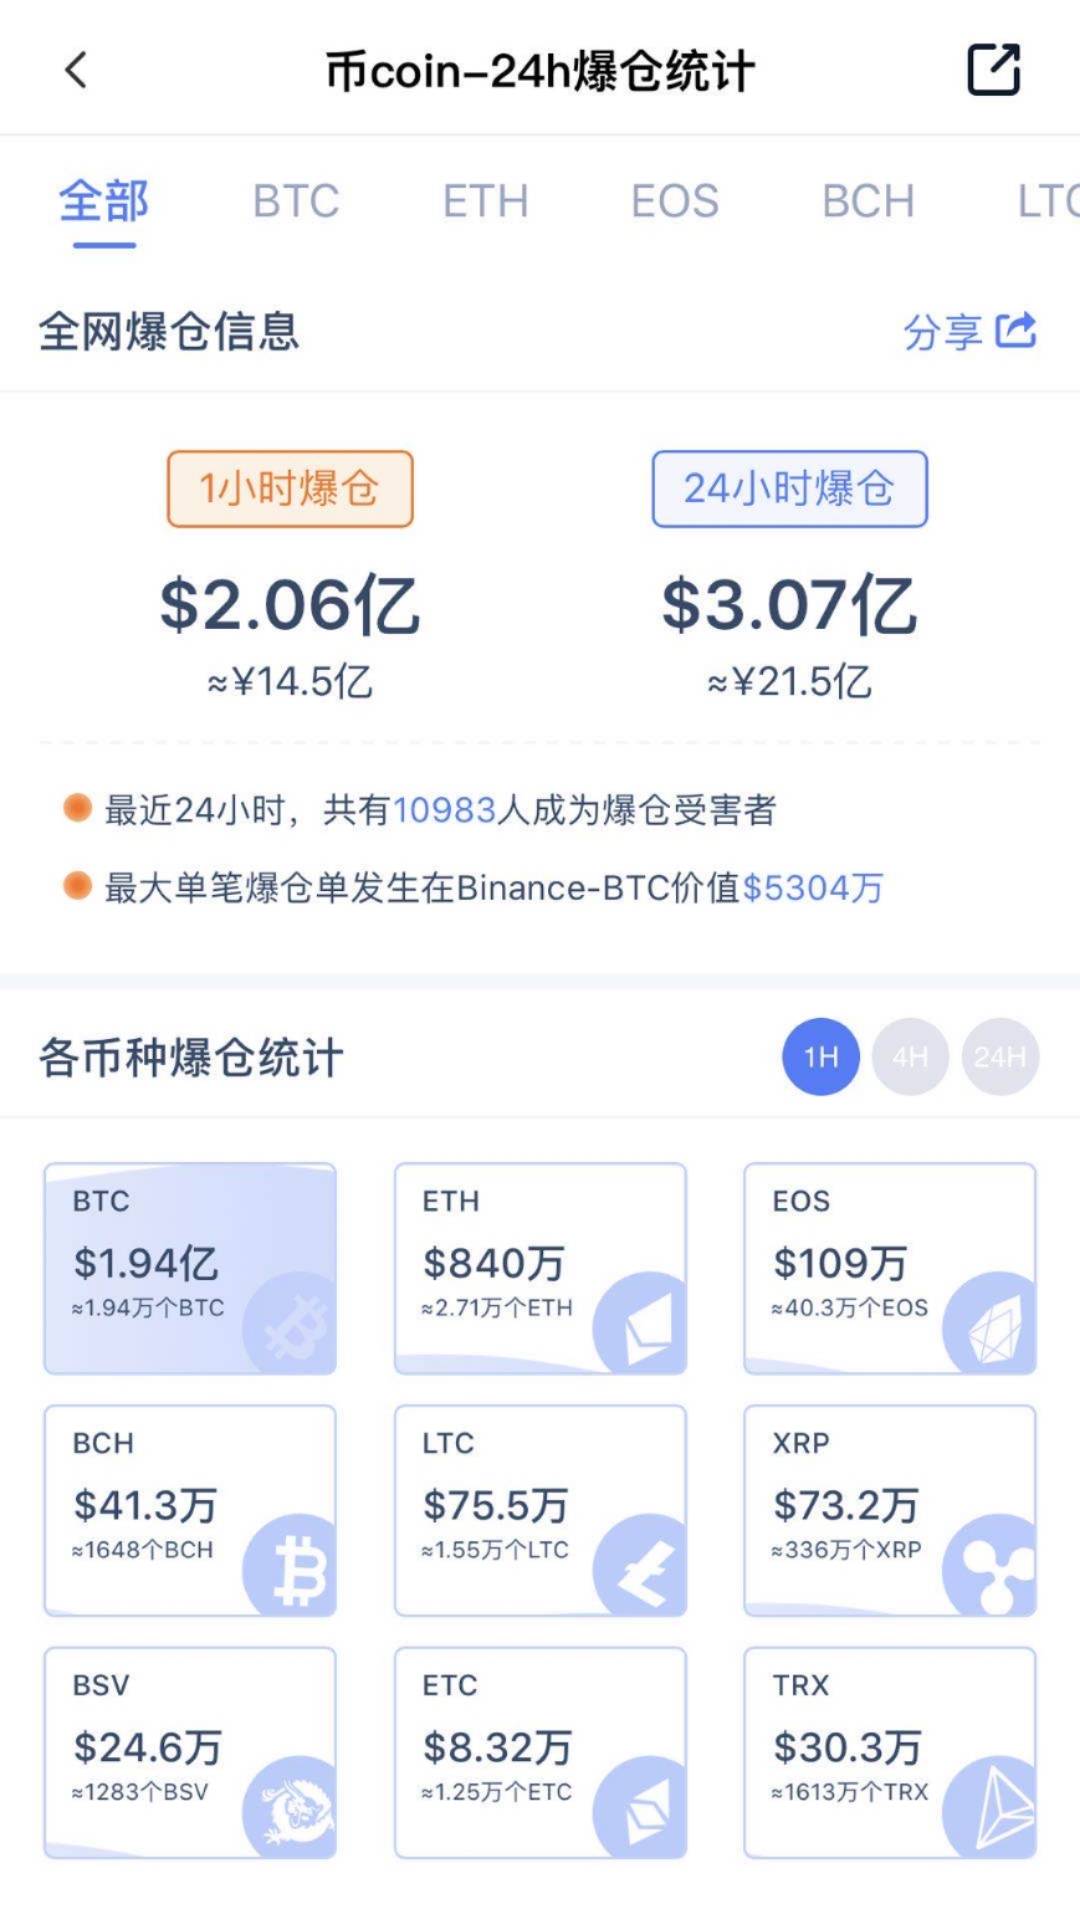This screenshot has height=1910, width=1080.
Task: Open the BCH liquidation card
Action: pos(190,1510)
